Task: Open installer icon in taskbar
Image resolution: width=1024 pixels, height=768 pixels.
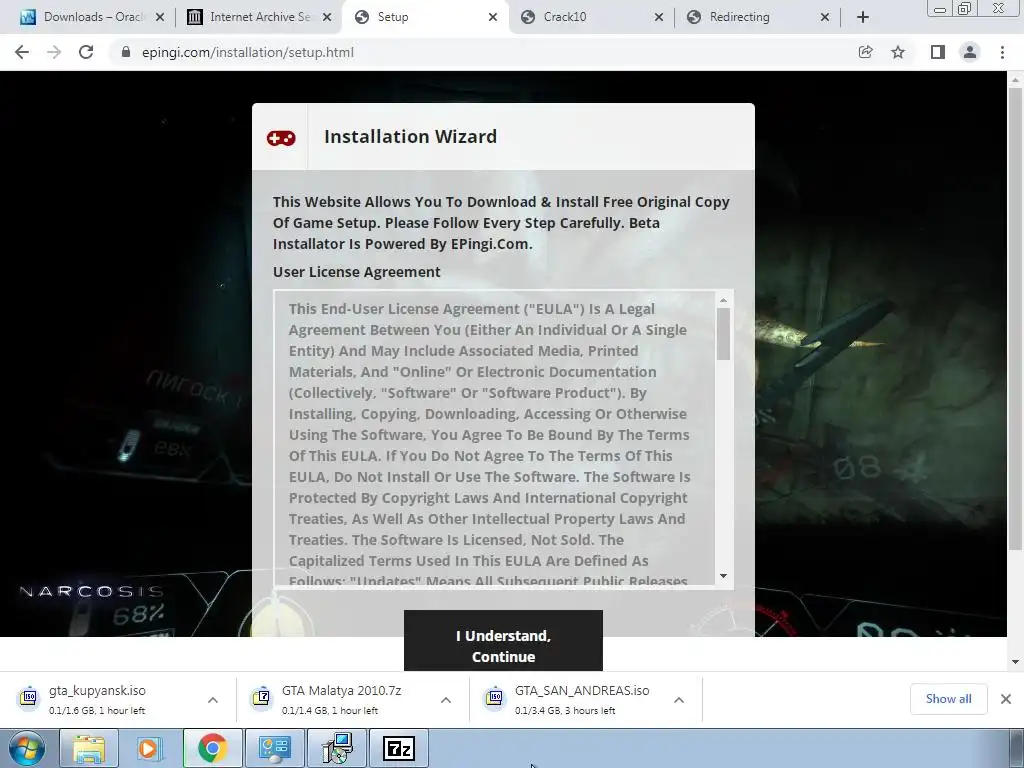Action: click(337, 748)
